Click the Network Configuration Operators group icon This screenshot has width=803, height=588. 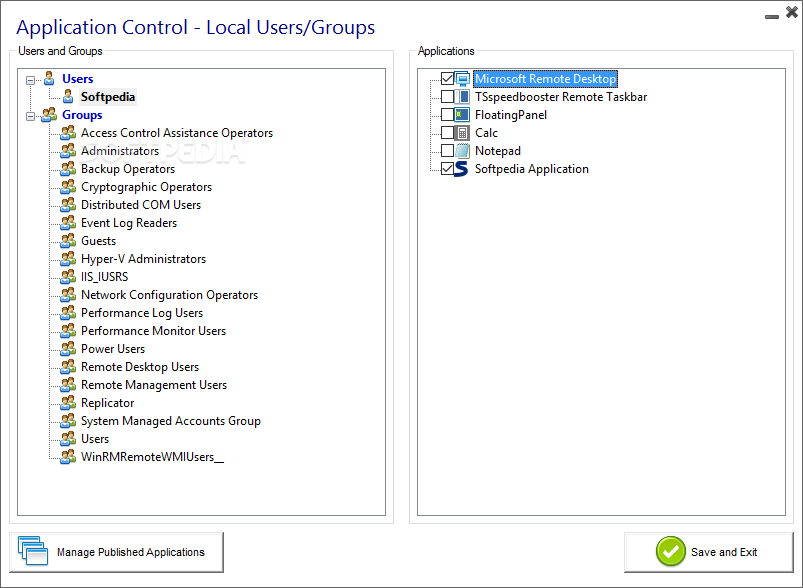(68, 295)
